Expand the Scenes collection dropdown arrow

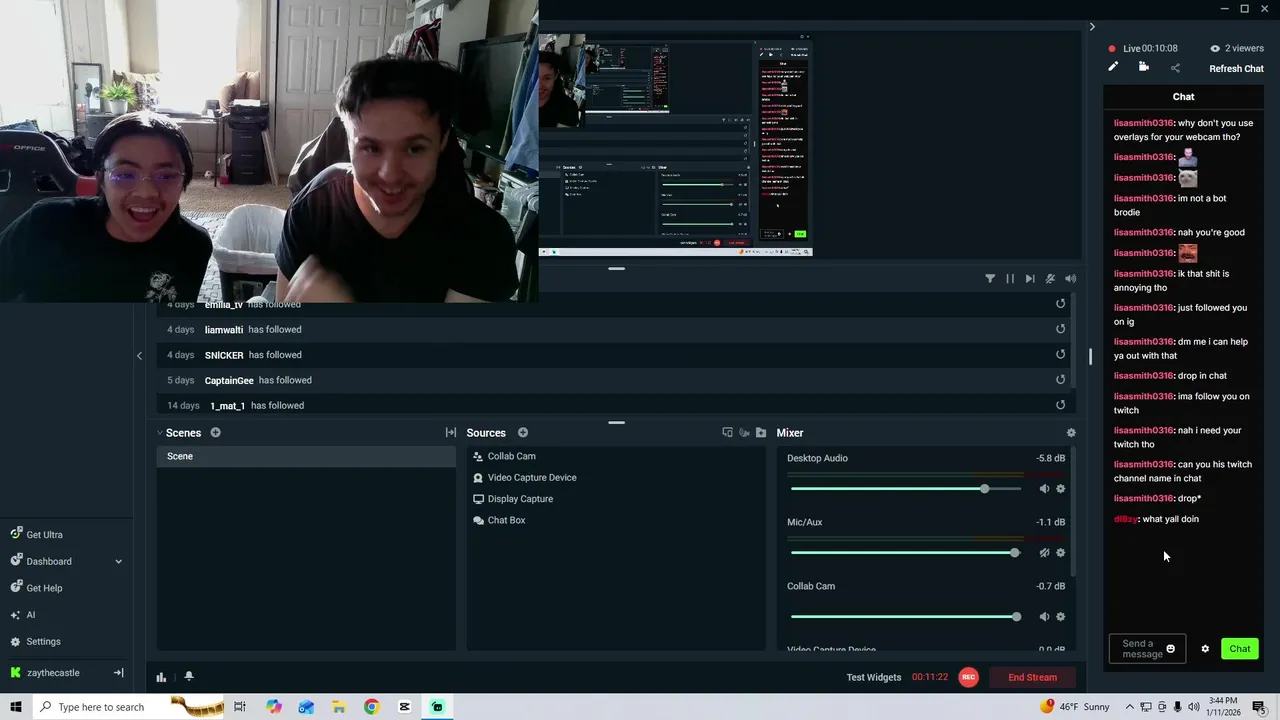coord(159,433)
